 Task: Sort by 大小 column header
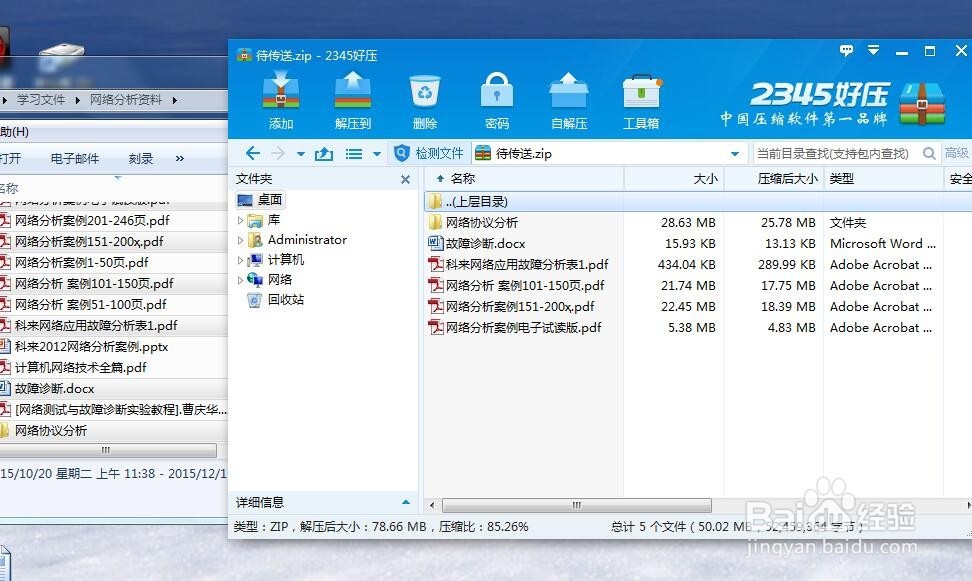[673, 179]
